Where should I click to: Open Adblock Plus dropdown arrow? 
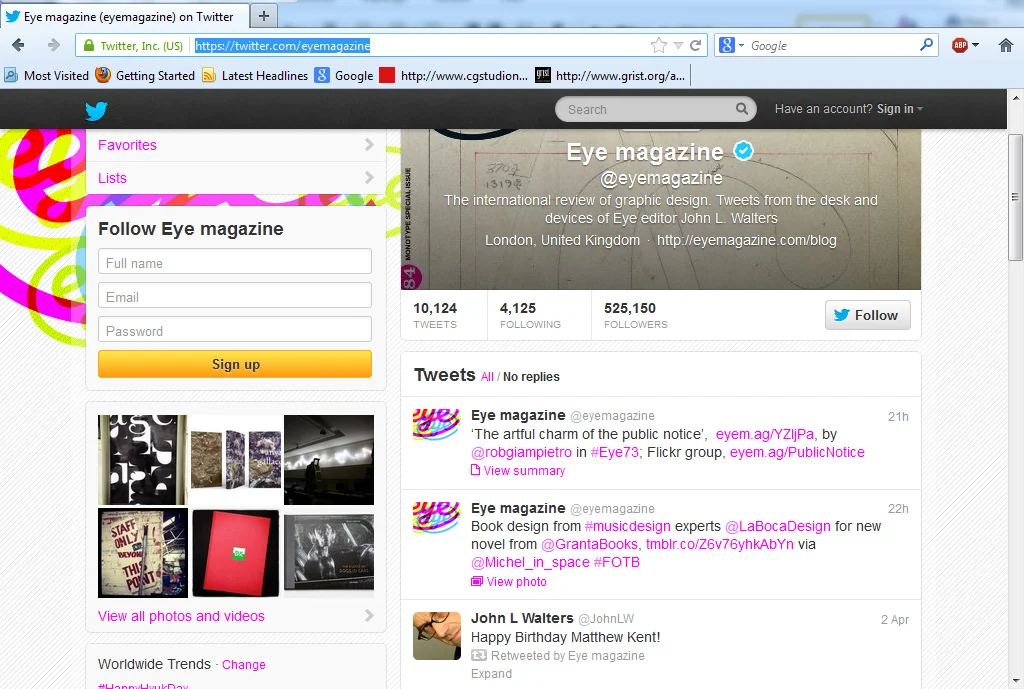[976, 45]
